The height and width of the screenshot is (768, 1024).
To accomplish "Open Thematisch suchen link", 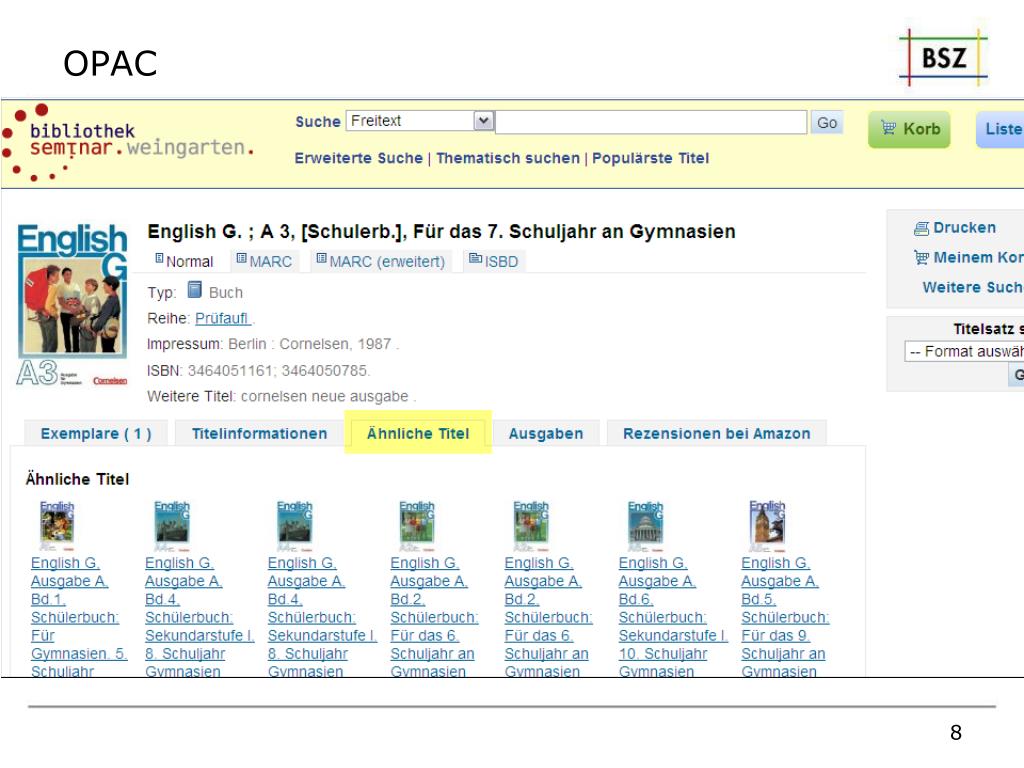I will [x=507, y=158].
